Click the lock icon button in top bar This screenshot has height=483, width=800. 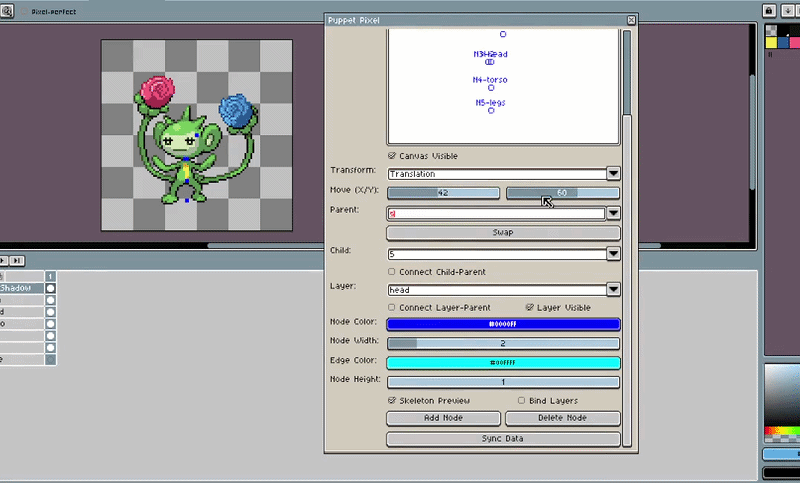[x=769, y=11]
